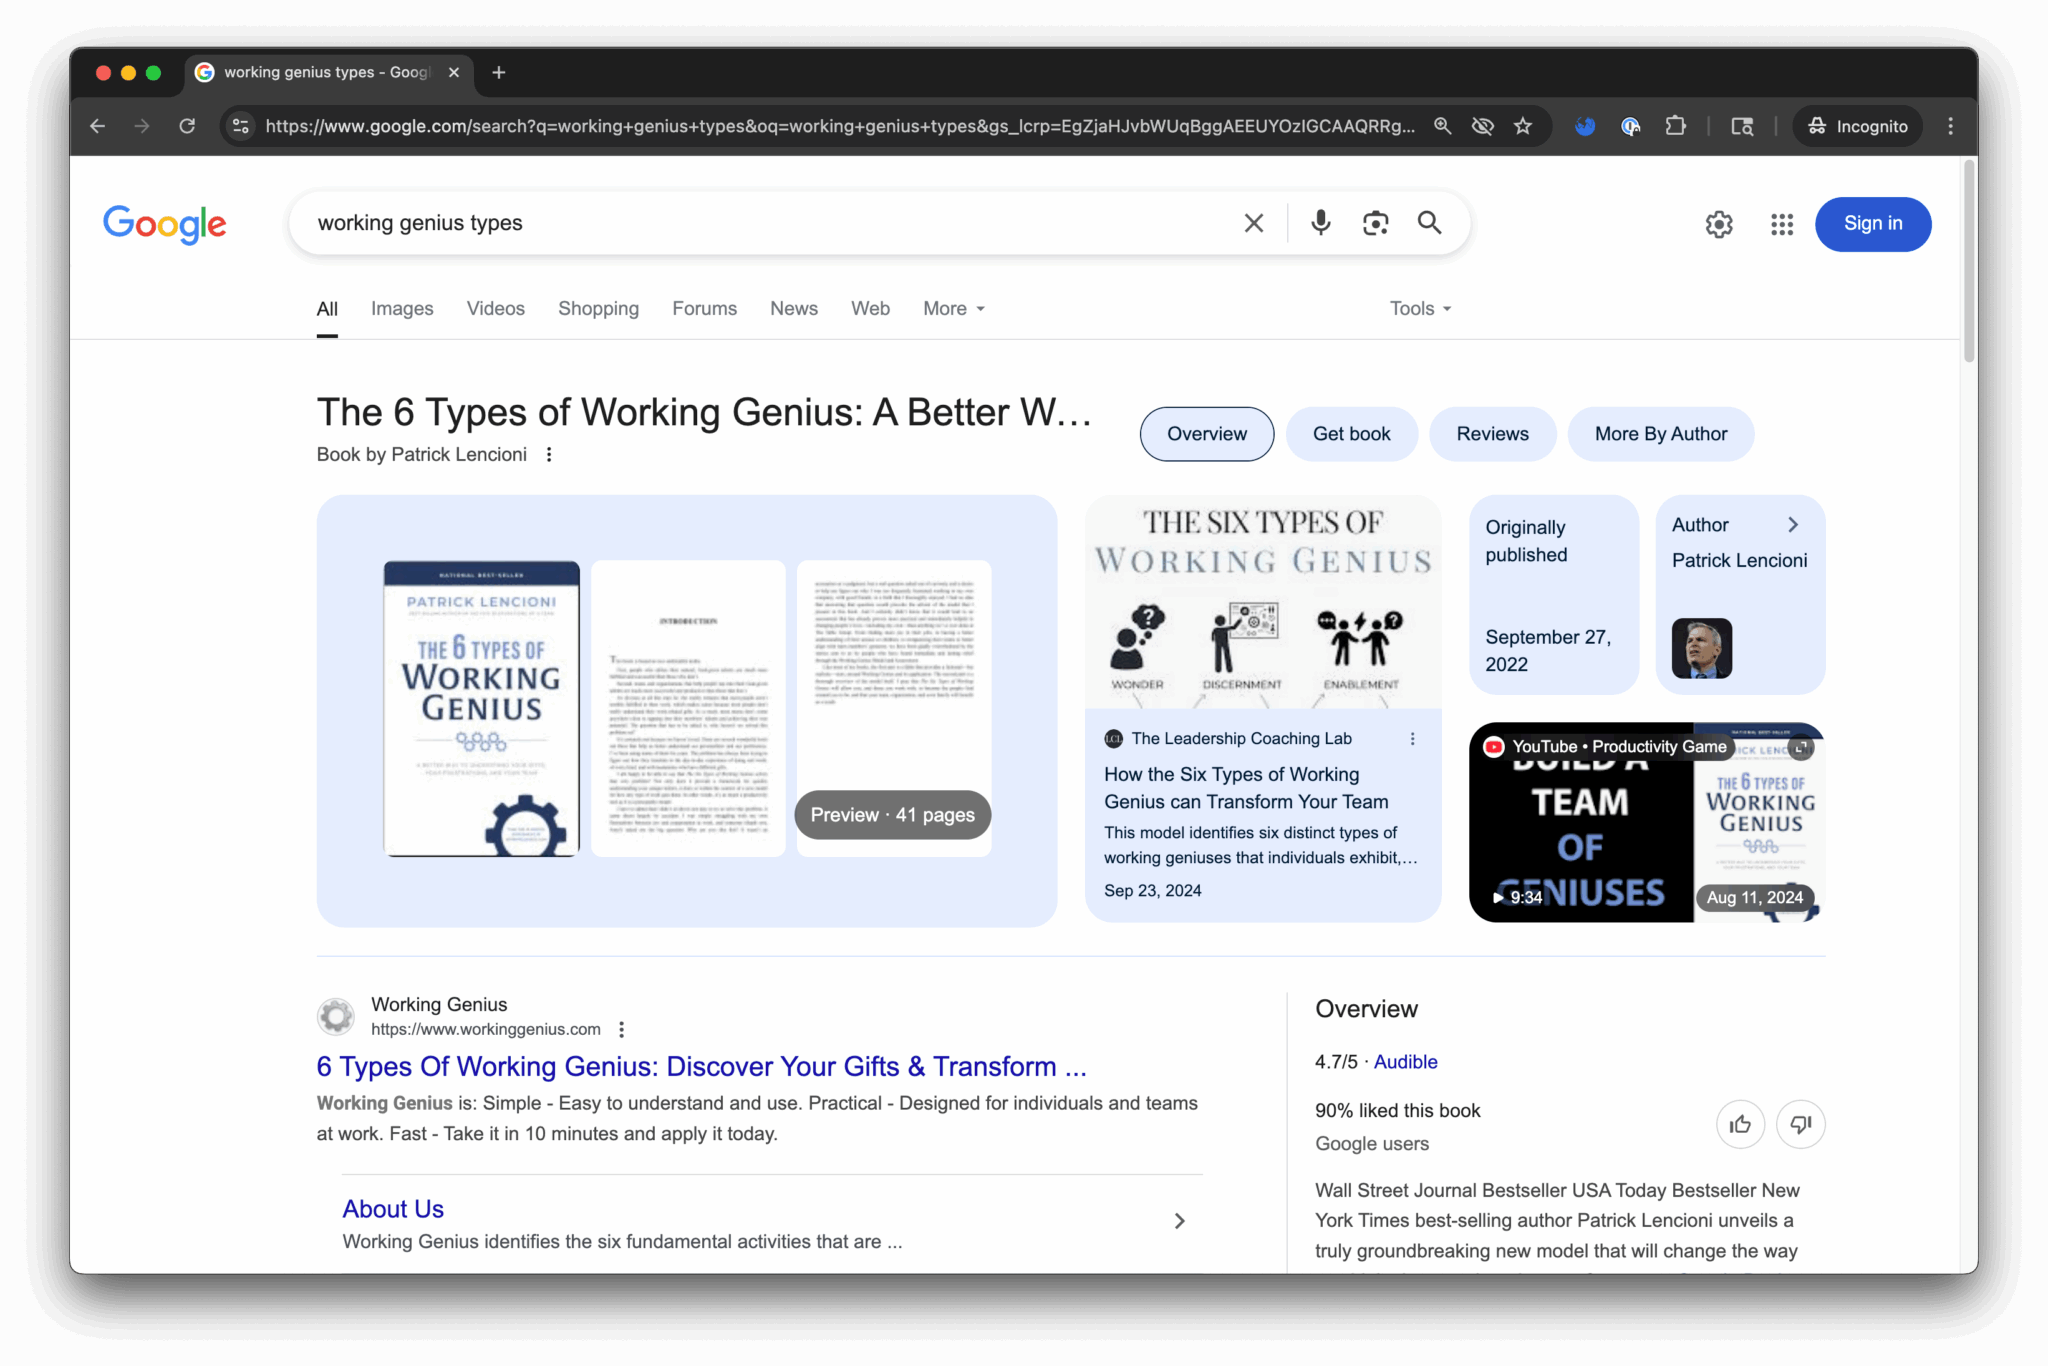Image resolution: width=2048 pixels, height=1366 pixels.
Task: Select the Overview chip
Action: 1206,434
